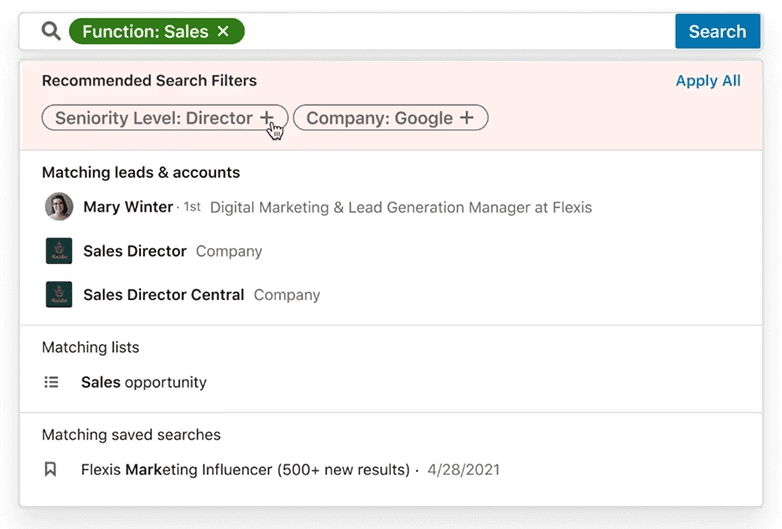
Task: Click the bookmark saved search icon
Action: click(51, 469)
